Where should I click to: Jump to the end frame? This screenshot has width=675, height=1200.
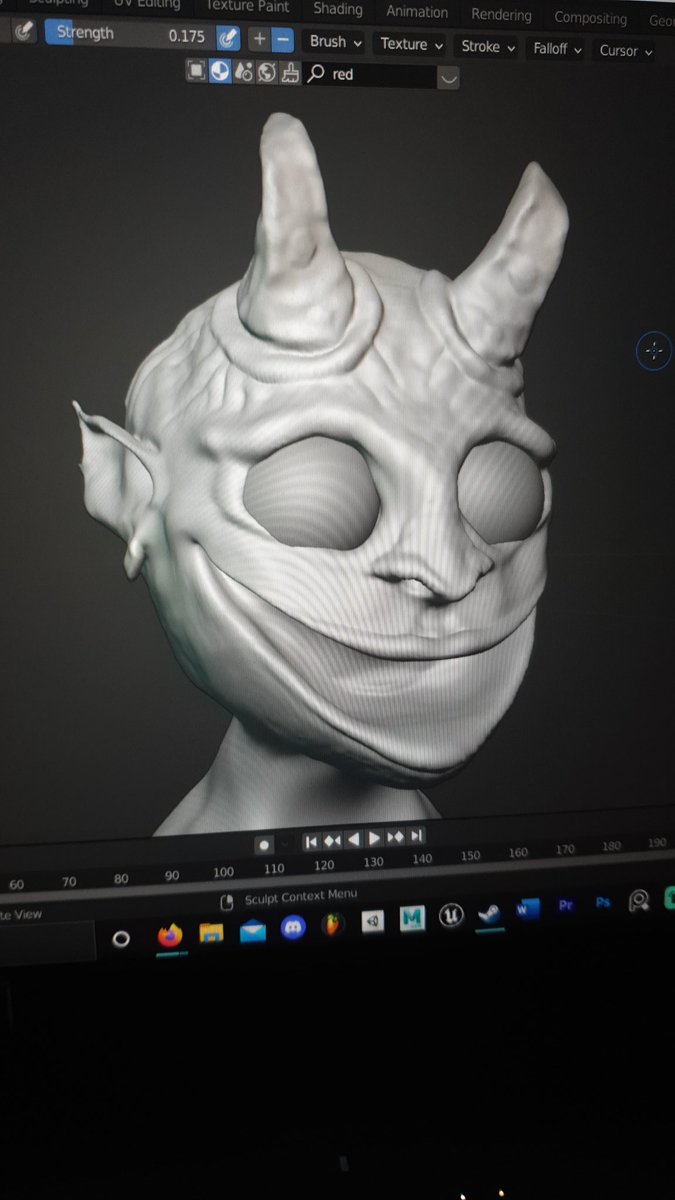pyautogui.click(x=417, y=836)
